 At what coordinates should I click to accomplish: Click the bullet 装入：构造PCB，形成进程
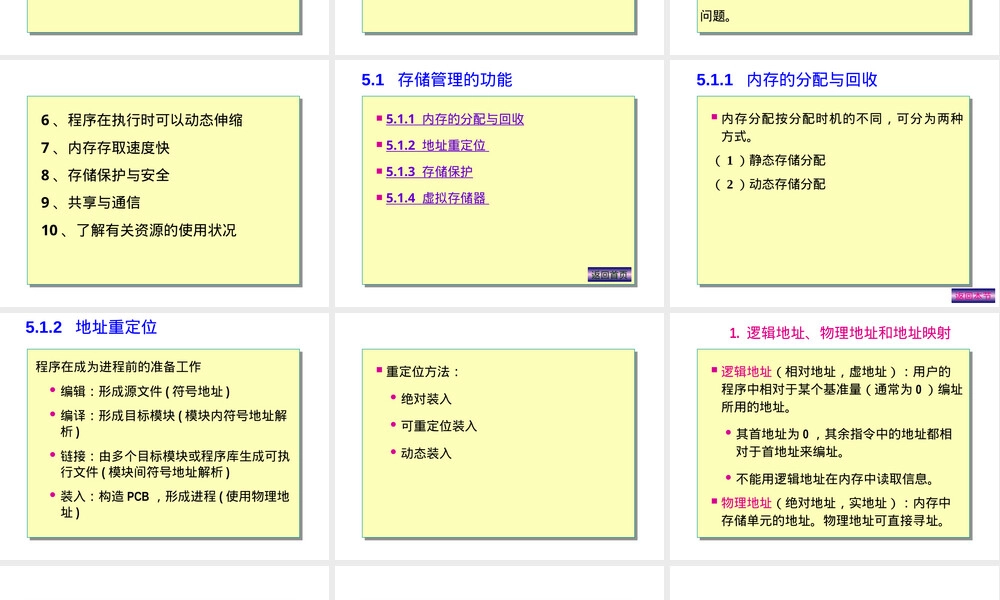175,504
